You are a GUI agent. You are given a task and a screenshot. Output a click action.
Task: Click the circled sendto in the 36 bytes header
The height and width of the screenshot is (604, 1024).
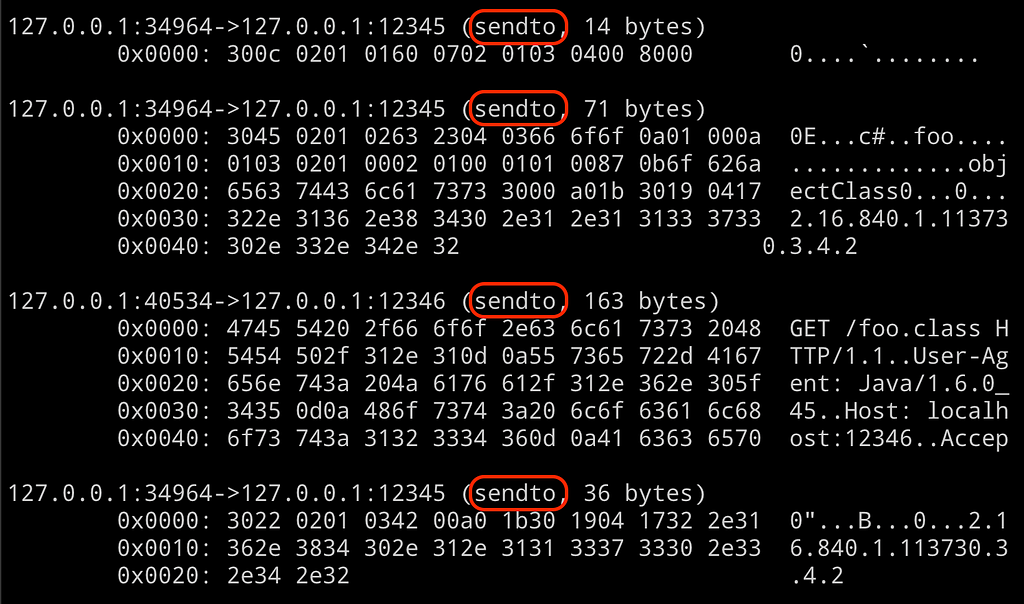click(515, 493)
